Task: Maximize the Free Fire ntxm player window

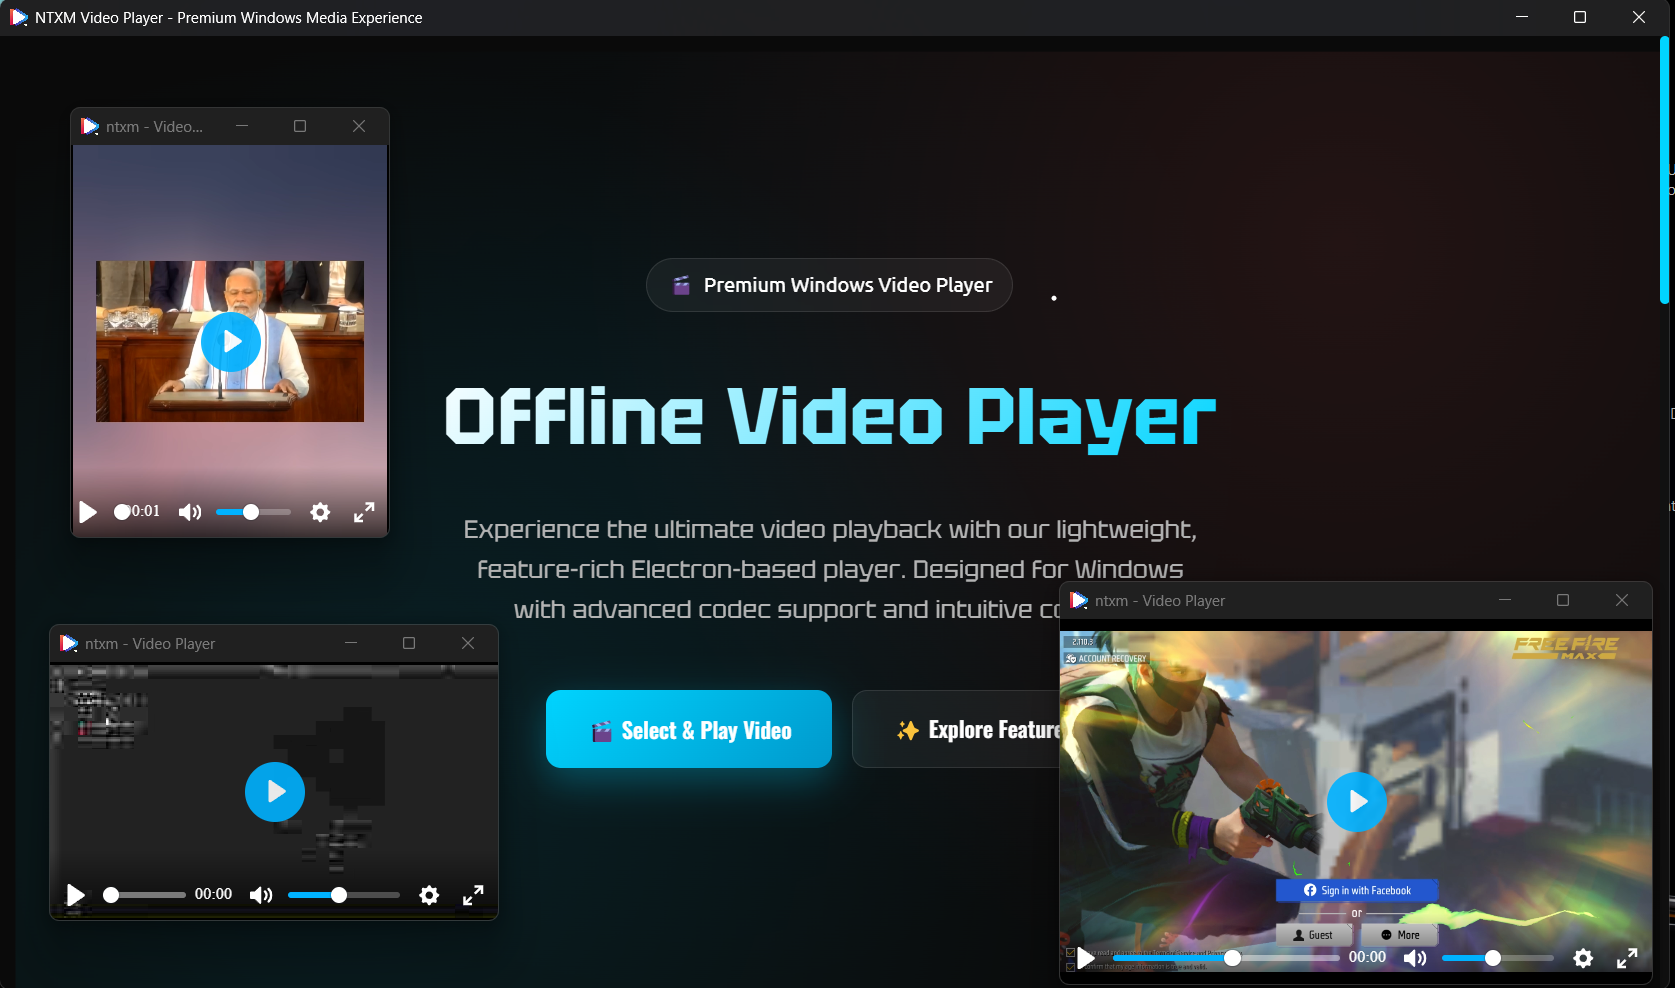Action: 1563,600
